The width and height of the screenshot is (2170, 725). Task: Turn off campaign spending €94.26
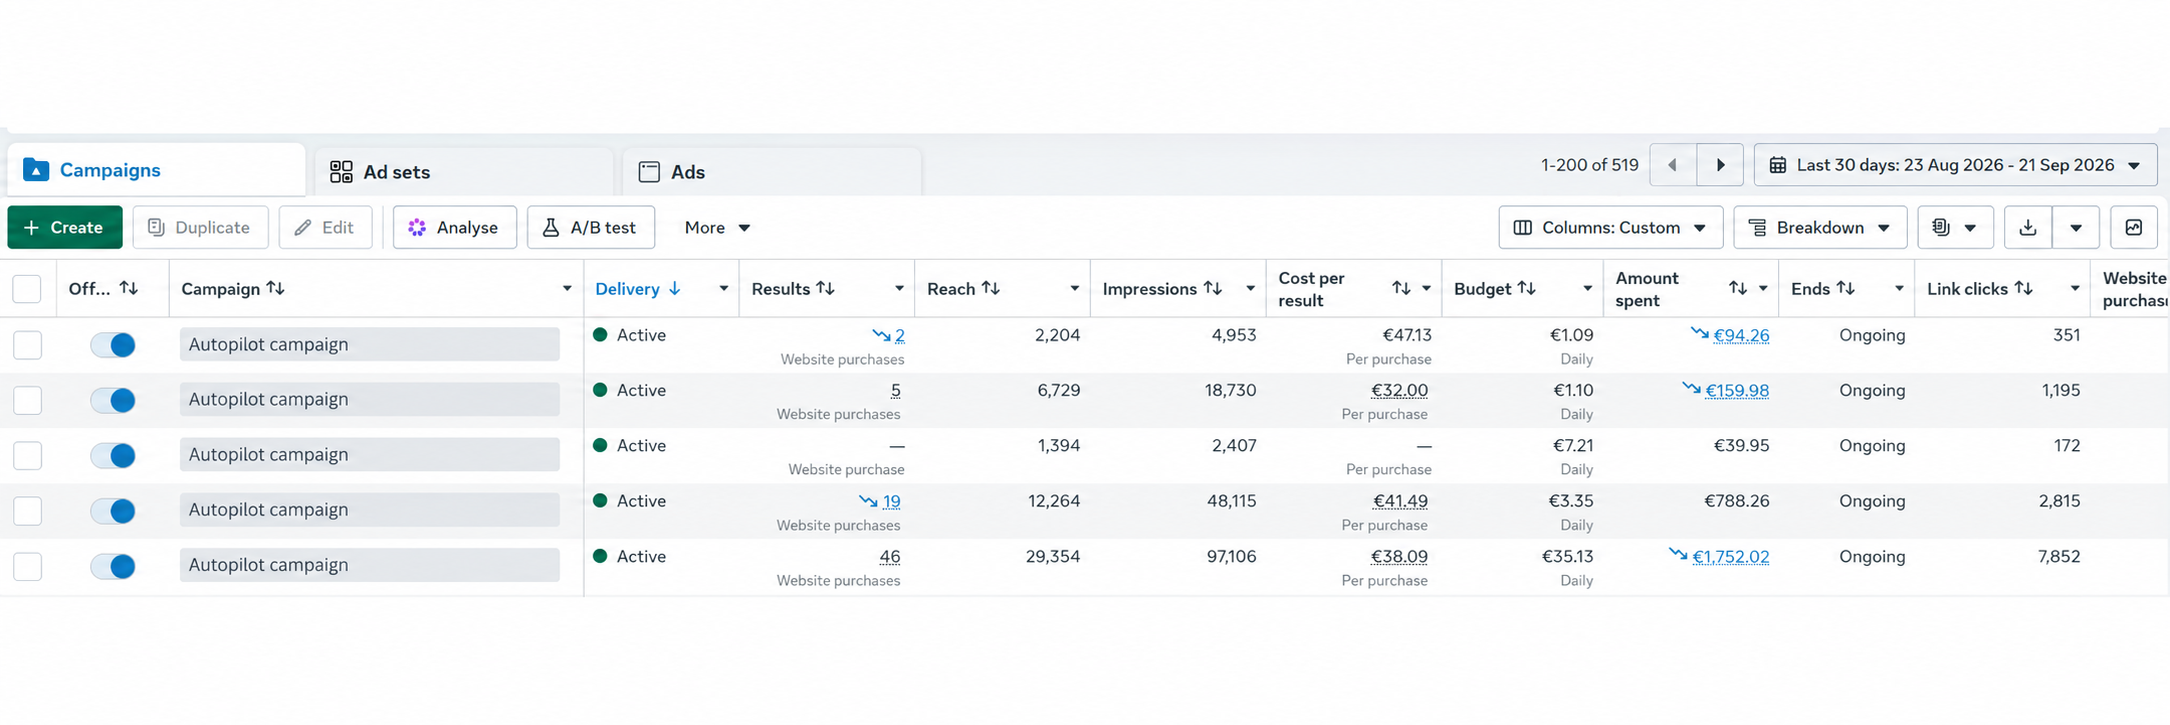click(113, 345)
